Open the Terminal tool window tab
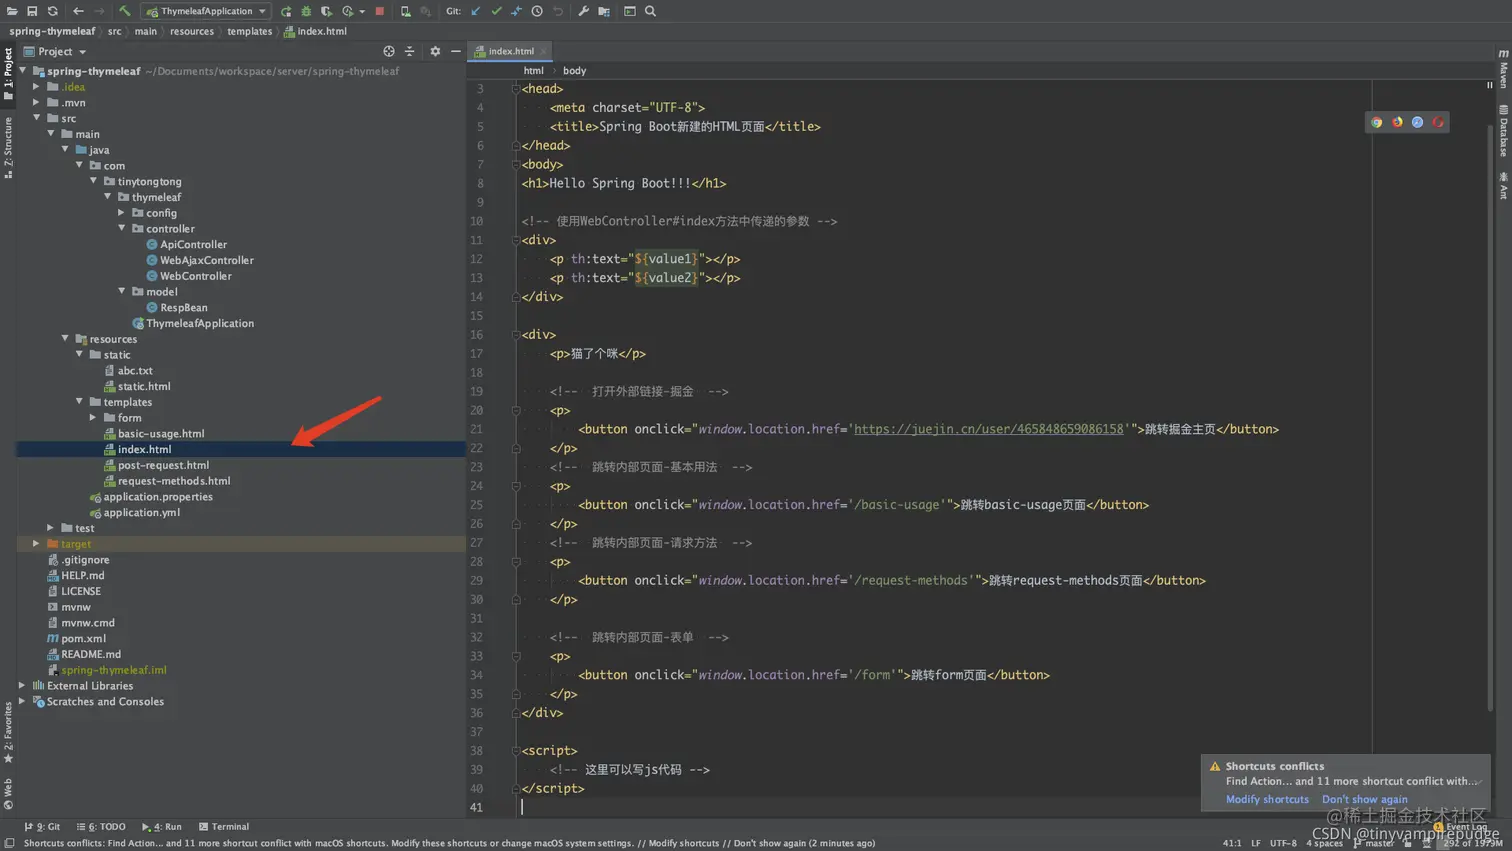Viewport: 1512px width, 851px height. 224,827
